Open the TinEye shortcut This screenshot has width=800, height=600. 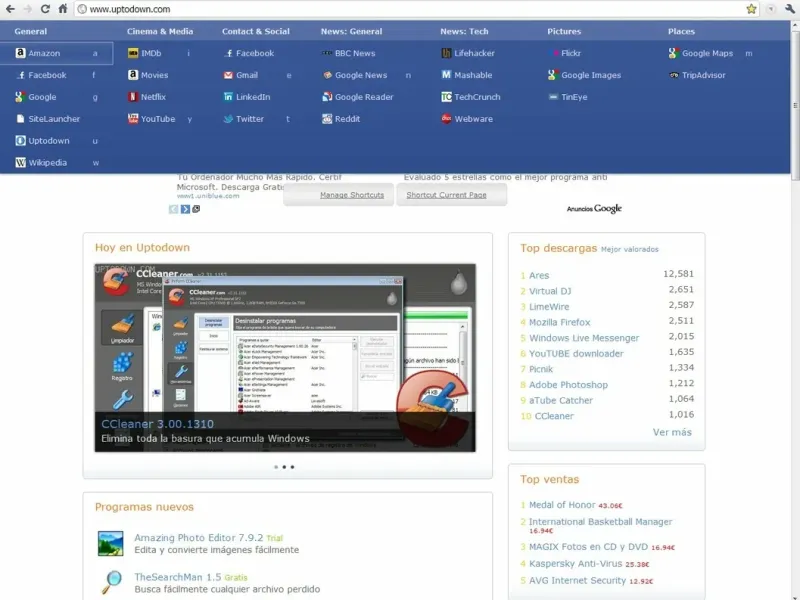pyautogui.click(x=568, y=97)
